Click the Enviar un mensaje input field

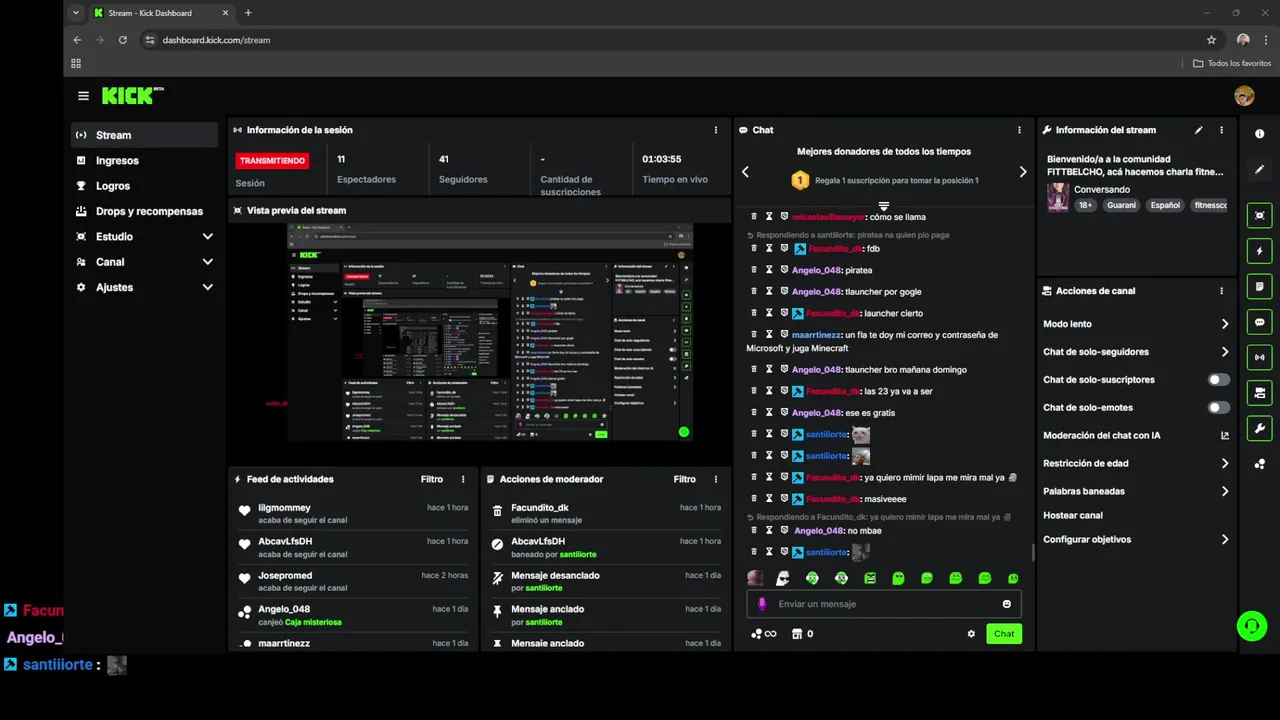(x=884, y=604)
